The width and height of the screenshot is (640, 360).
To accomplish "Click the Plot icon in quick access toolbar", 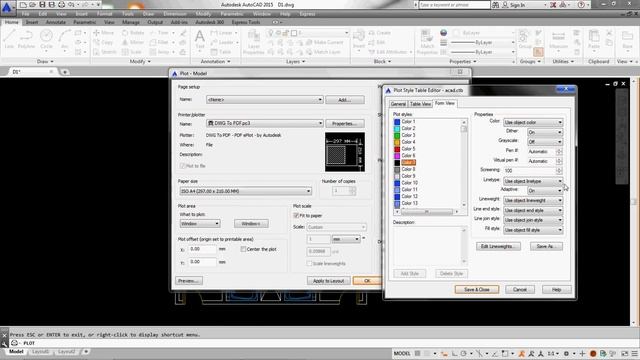I will 61,5.
